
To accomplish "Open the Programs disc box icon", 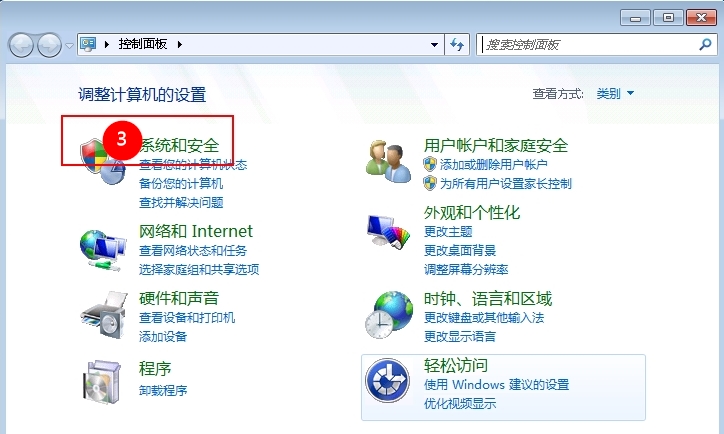I will point(102,382).
